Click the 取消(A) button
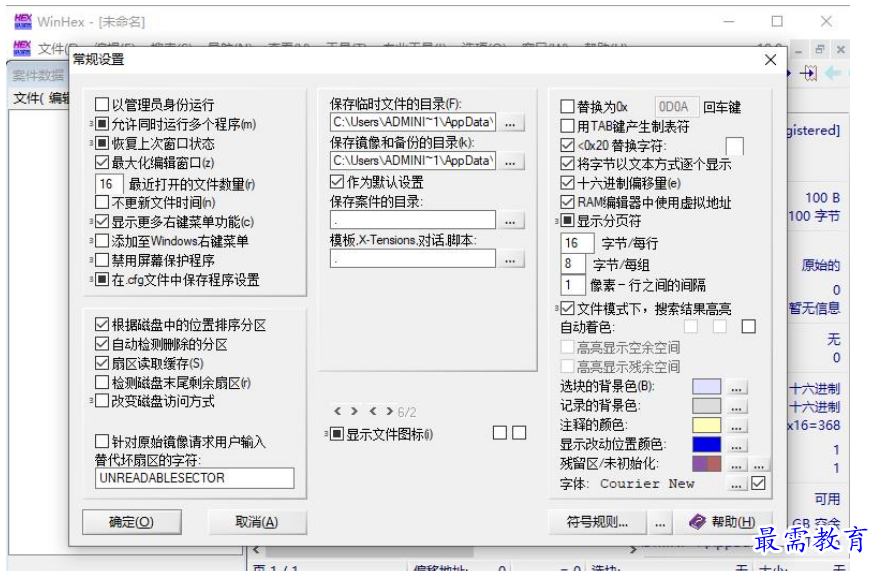The width and height of the screenshot is (876, 571). click(256, 522)
